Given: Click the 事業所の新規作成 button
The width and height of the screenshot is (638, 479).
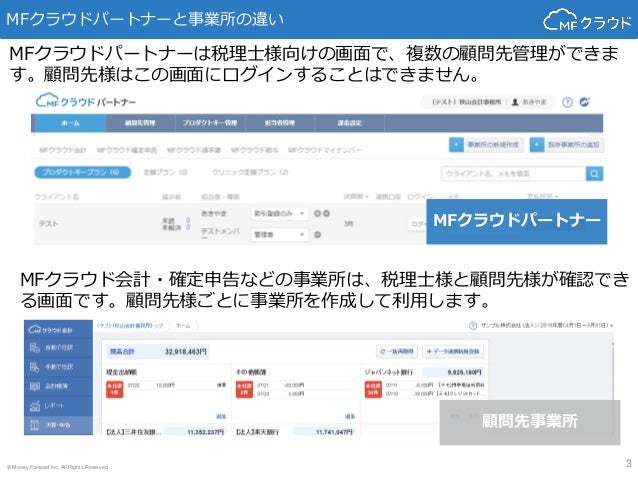Looking at the screenshot, I should [486, 144].
